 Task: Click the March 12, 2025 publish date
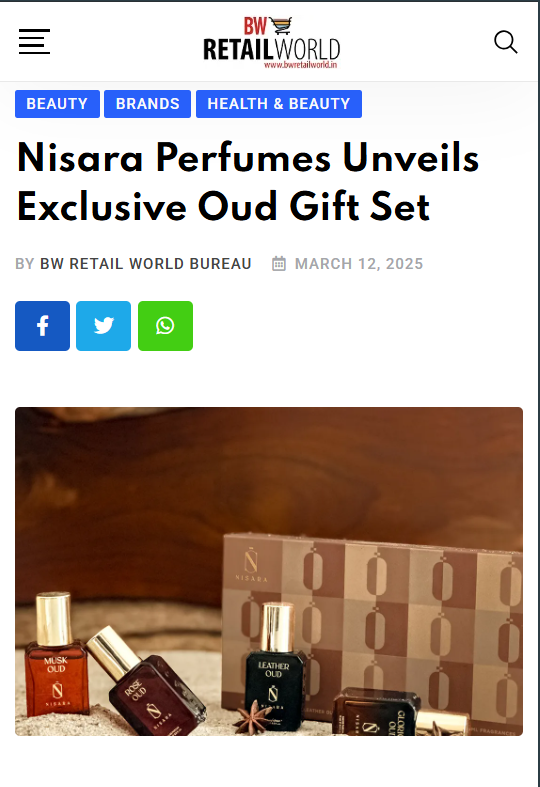359,264
